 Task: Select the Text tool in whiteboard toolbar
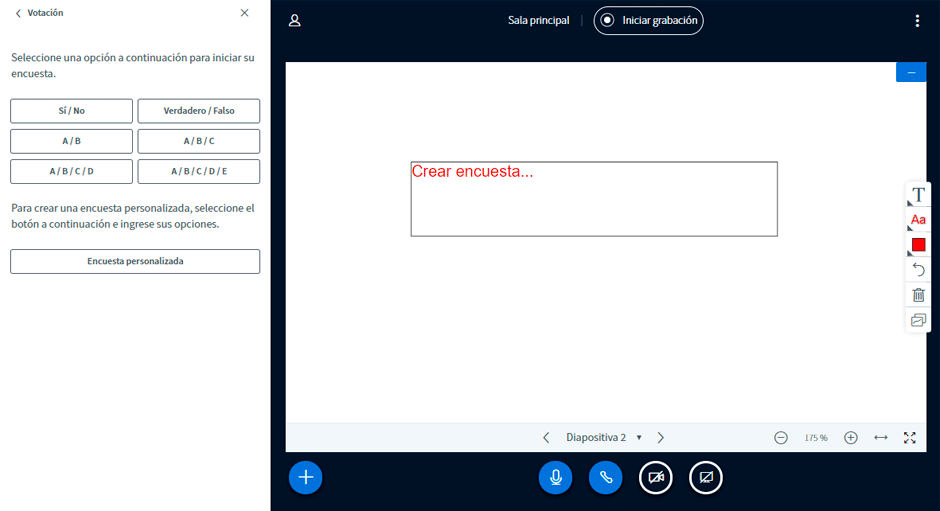point(918,194)
